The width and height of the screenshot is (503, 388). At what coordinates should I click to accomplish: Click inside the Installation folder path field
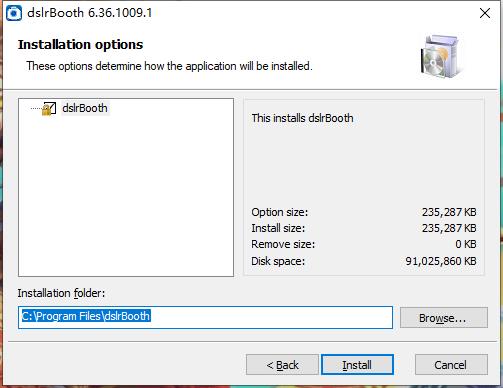click(x=205, y=317)
